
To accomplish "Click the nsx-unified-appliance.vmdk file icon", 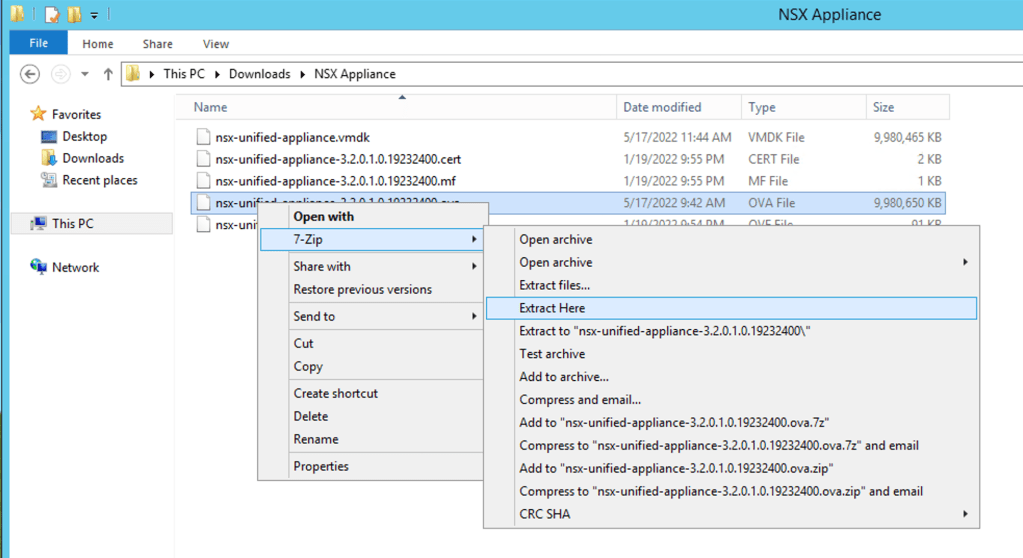I will coord(203,137).
